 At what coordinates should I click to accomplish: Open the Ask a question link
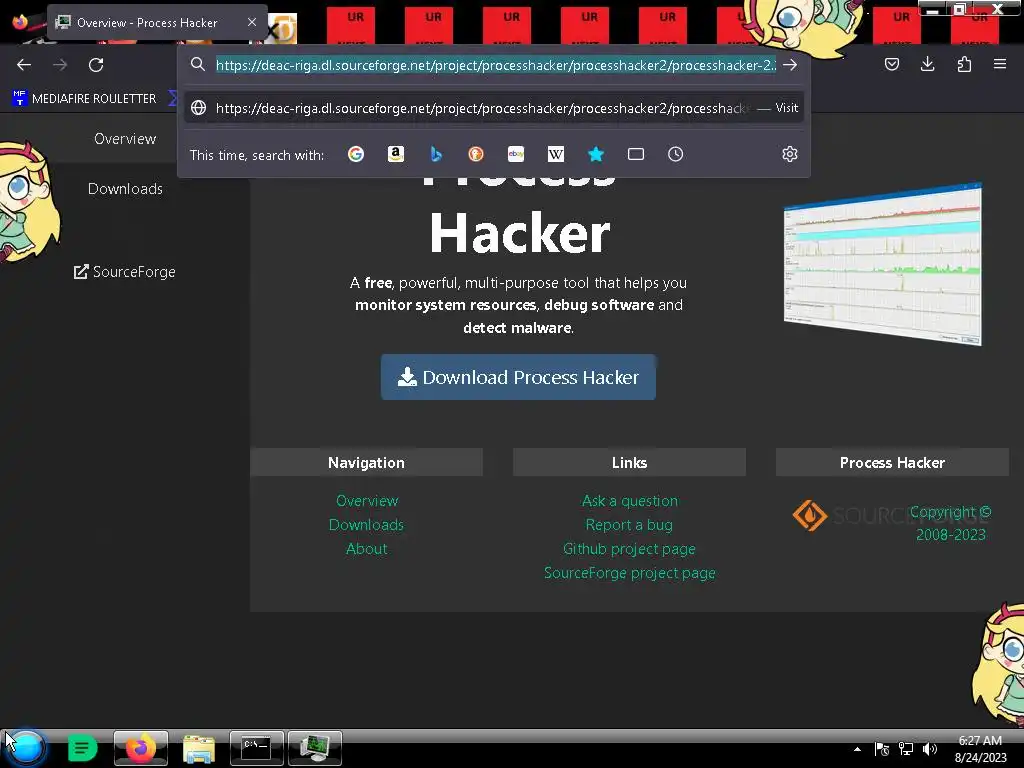[630, 501]
